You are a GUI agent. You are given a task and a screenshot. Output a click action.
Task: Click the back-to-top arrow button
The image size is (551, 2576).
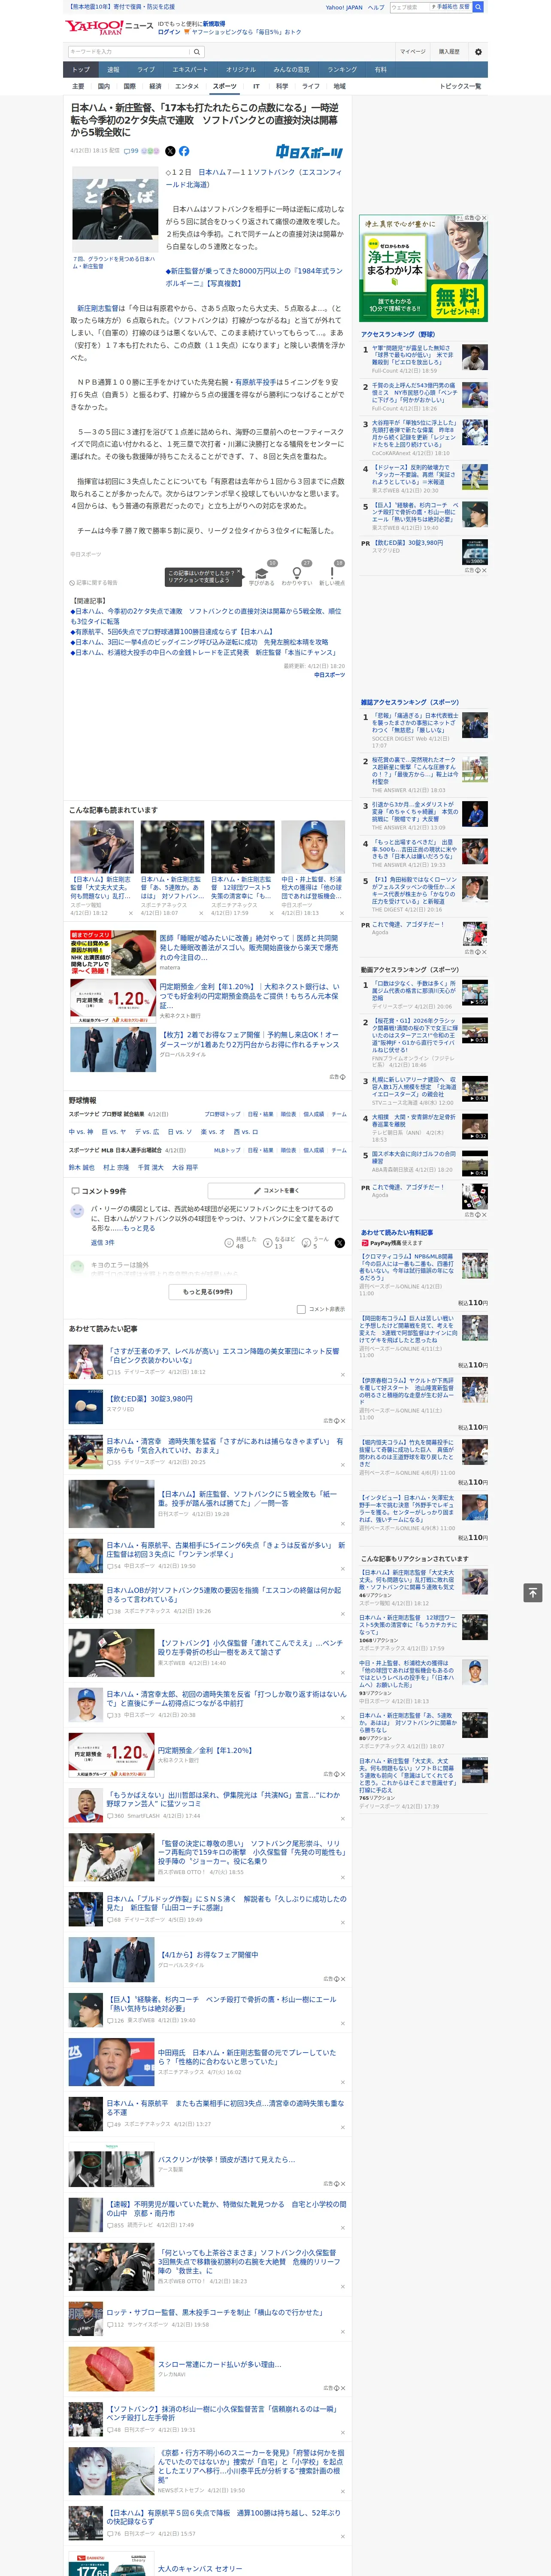click(533, 1592)
